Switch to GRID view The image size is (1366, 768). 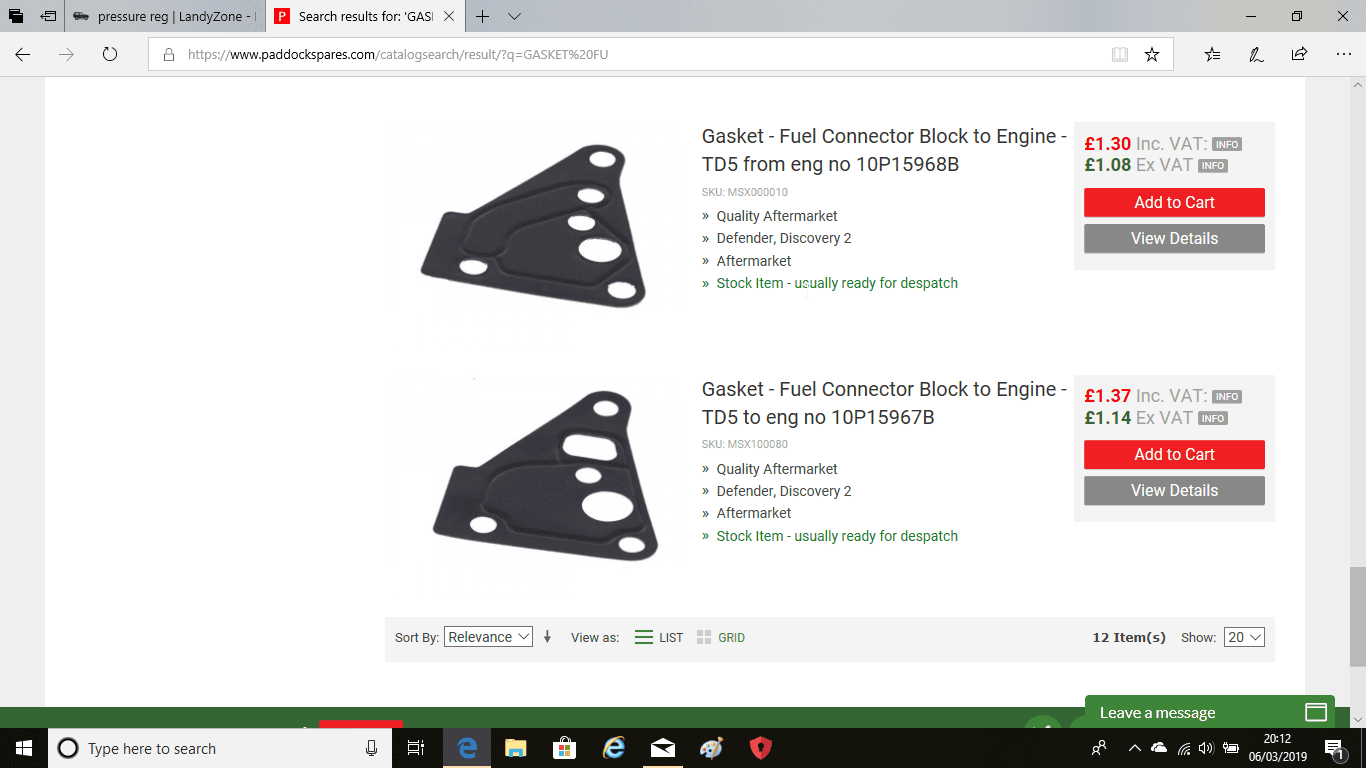click(721, 637)
